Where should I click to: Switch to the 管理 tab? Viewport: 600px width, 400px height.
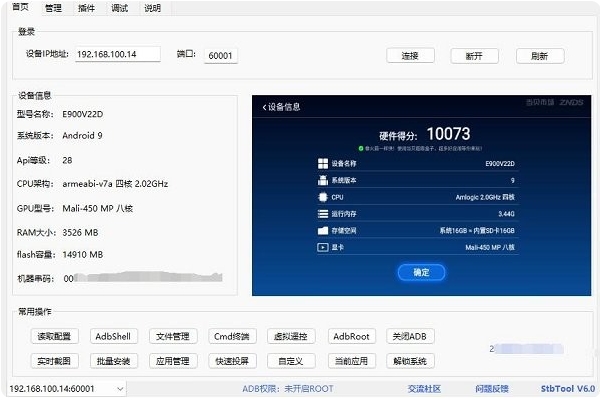[53, 7]
